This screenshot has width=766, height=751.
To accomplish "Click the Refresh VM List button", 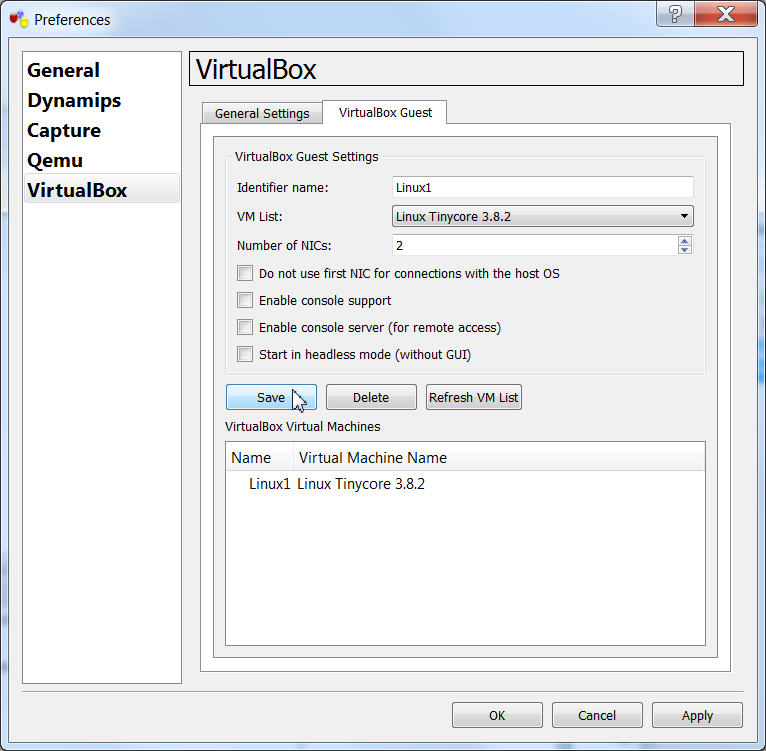I will click(473, 397).
